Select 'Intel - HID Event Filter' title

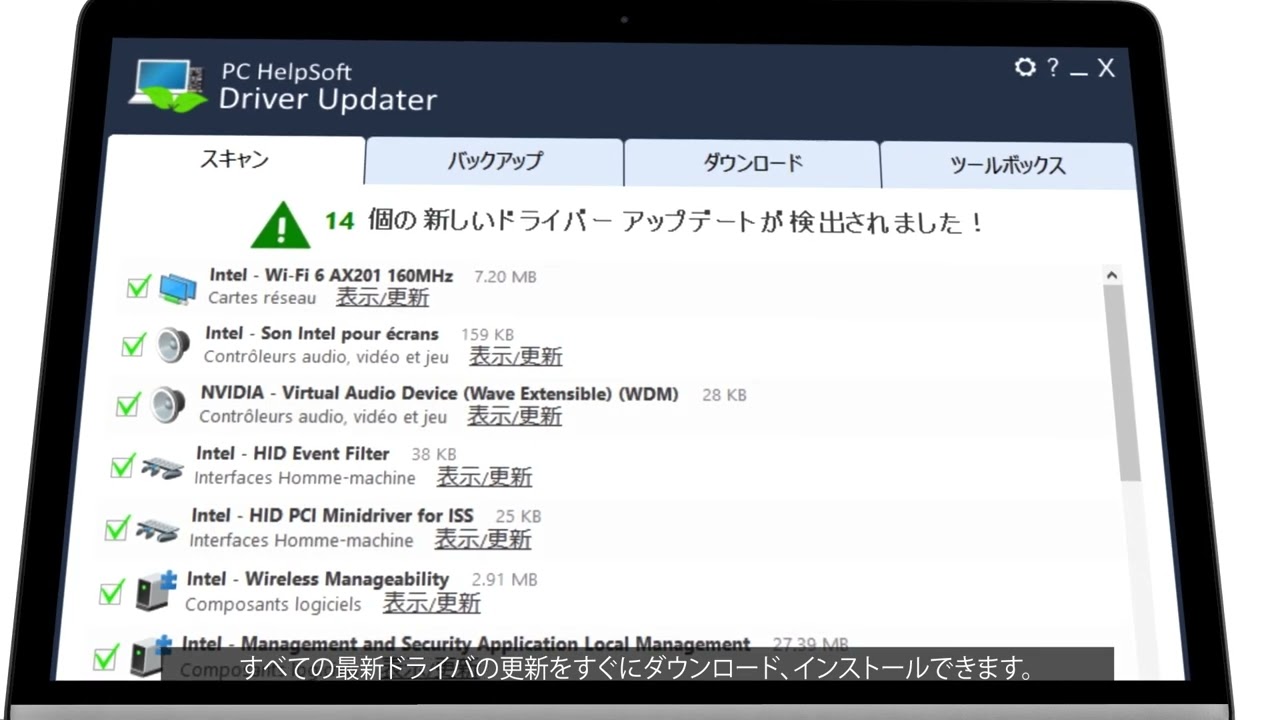click(x=292, y=454)
